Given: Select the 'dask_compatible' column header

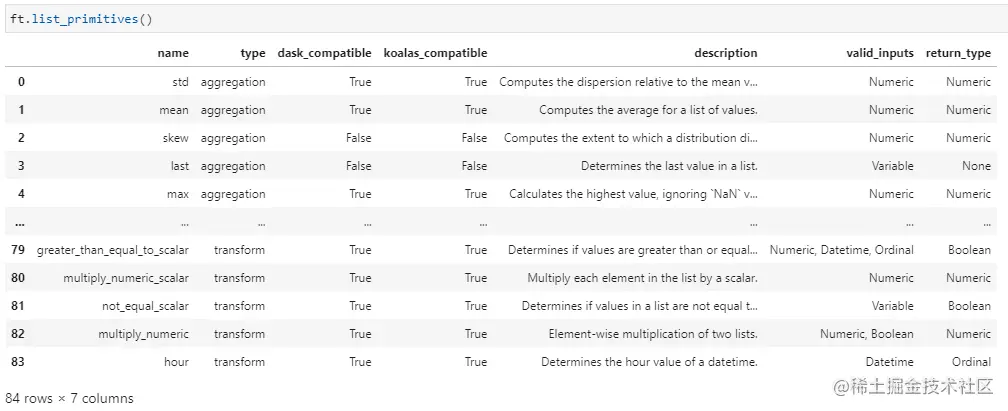Looking at the screenshot, I should point(323,53).
